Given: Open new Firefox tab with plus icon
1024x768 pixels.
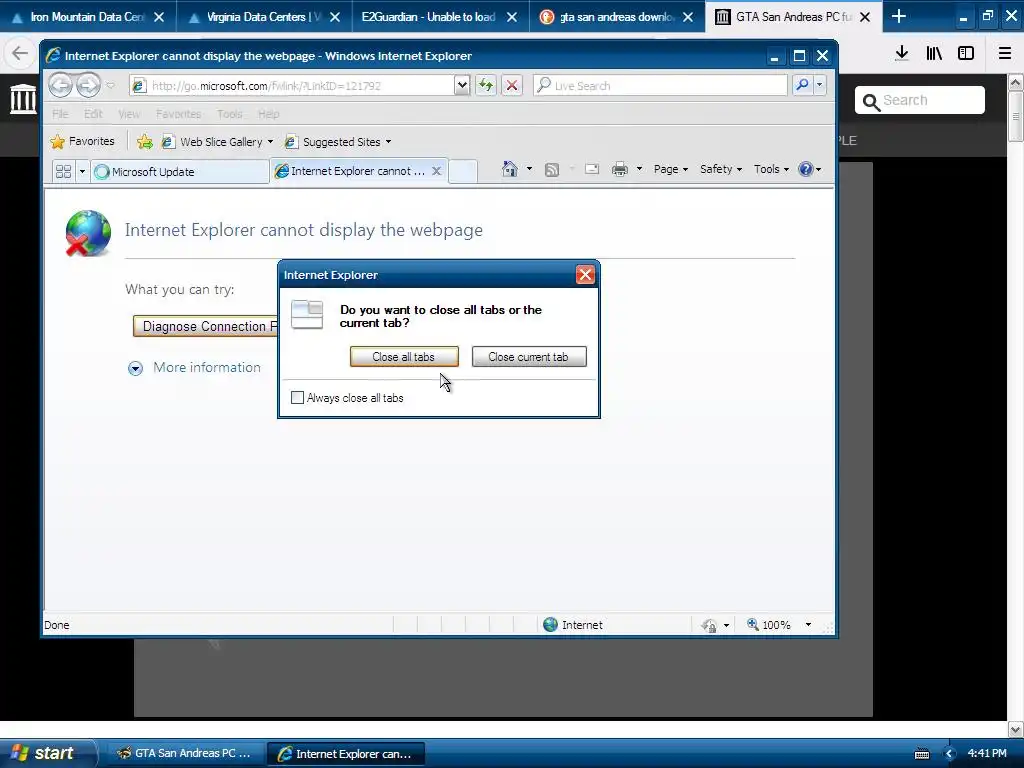Looking at the screenshot, I should [899, 16].
